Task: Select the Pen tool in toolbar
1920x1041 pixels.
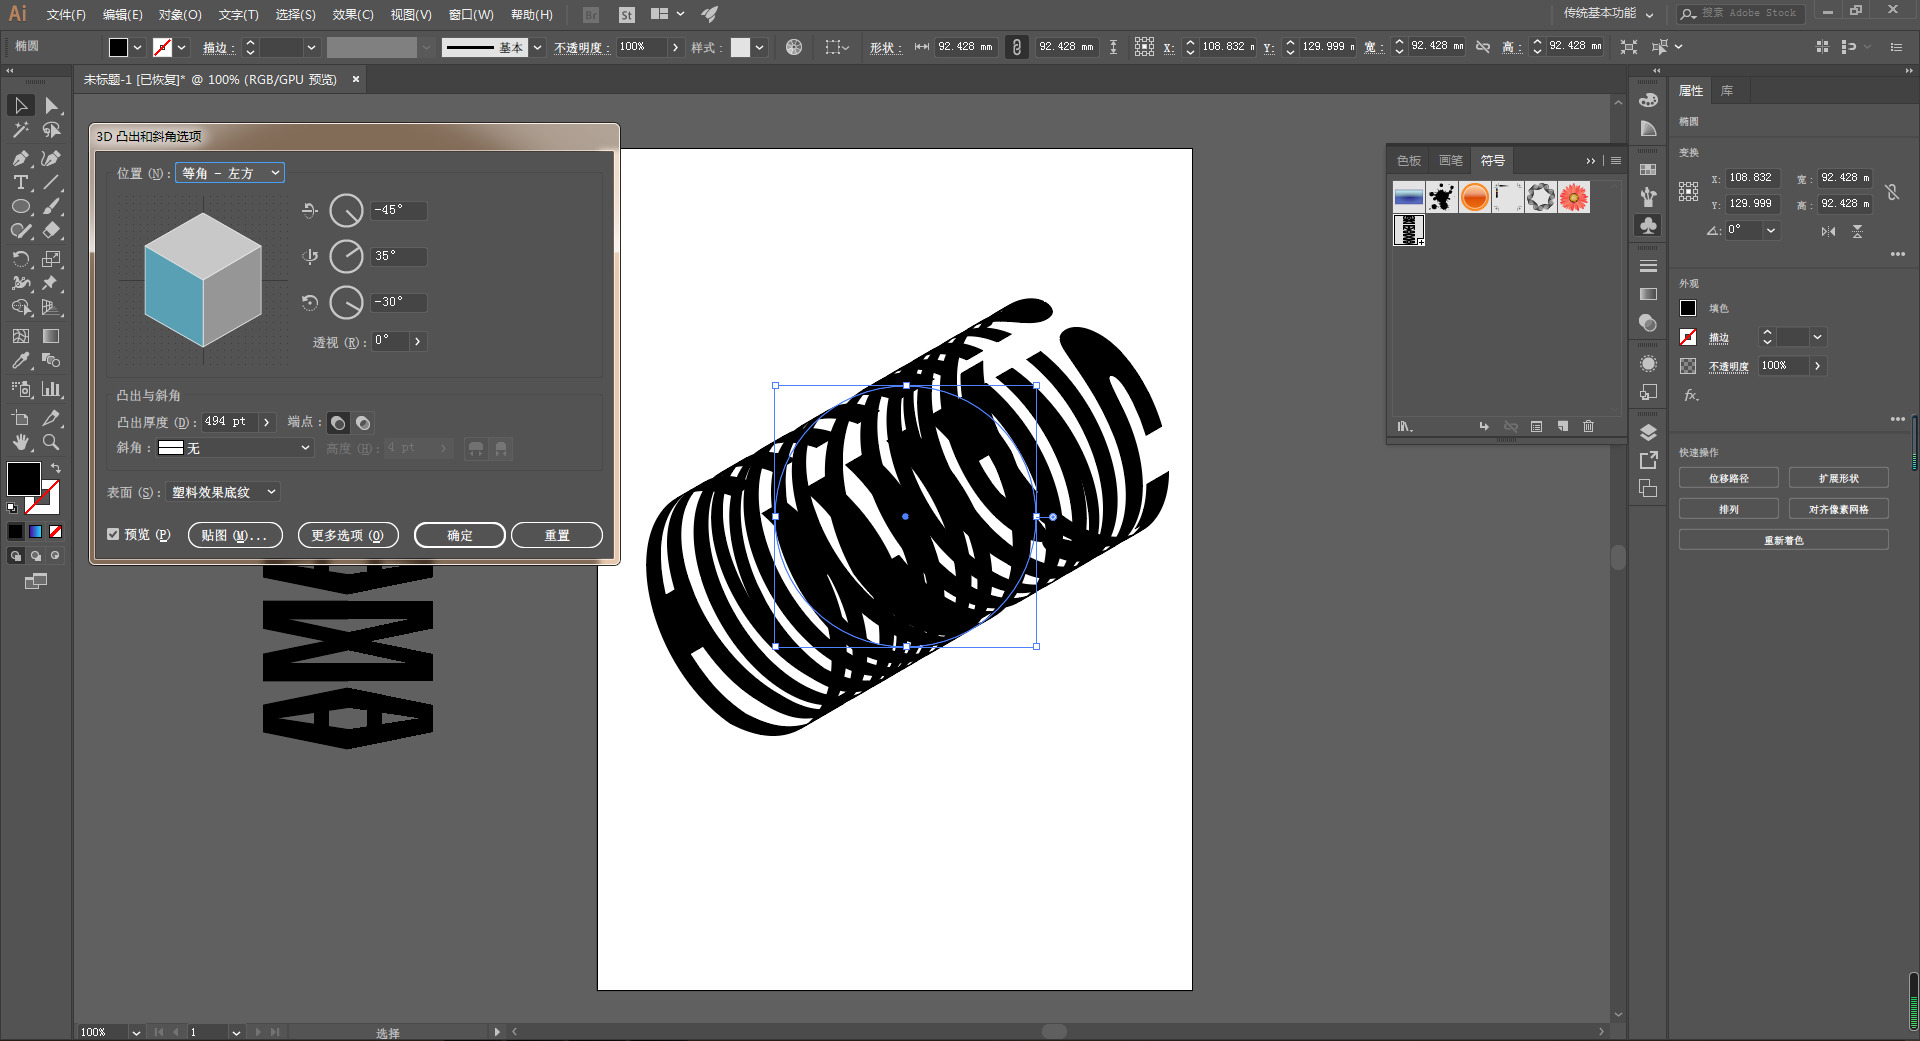Action: [x=20, y=158]
